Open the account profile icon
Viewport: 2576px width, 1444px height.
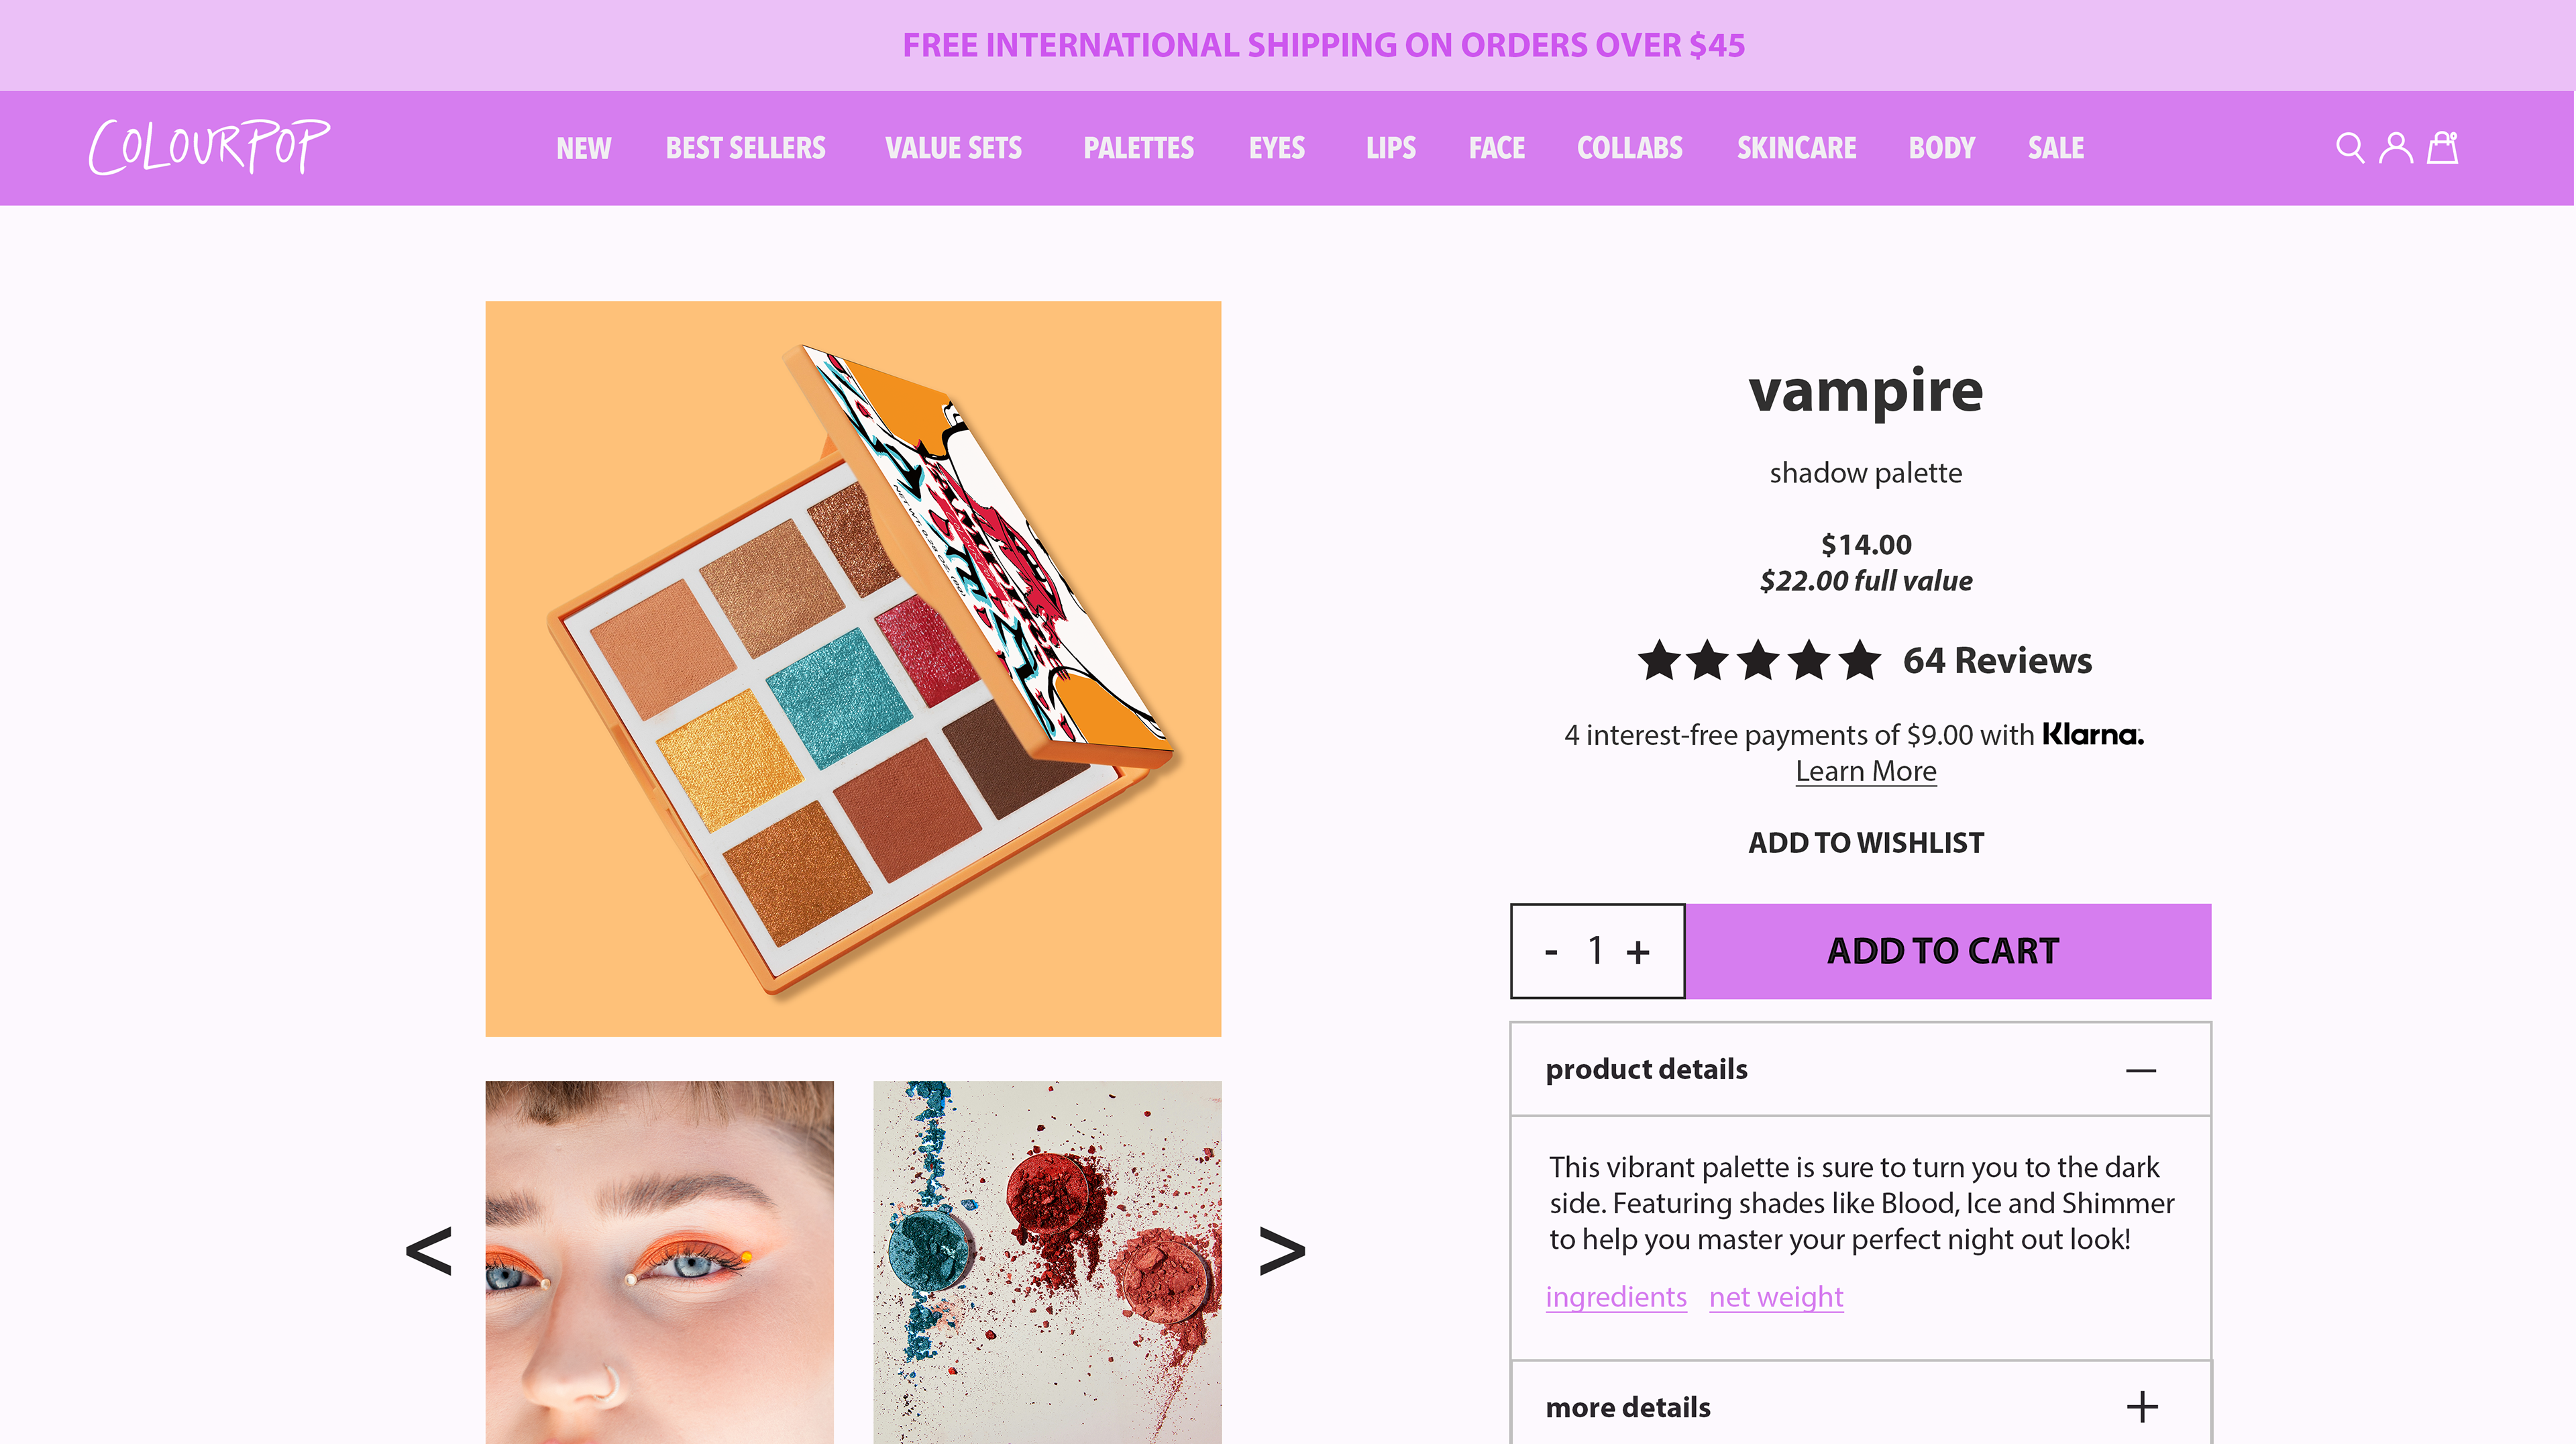tap(2395, 148)
